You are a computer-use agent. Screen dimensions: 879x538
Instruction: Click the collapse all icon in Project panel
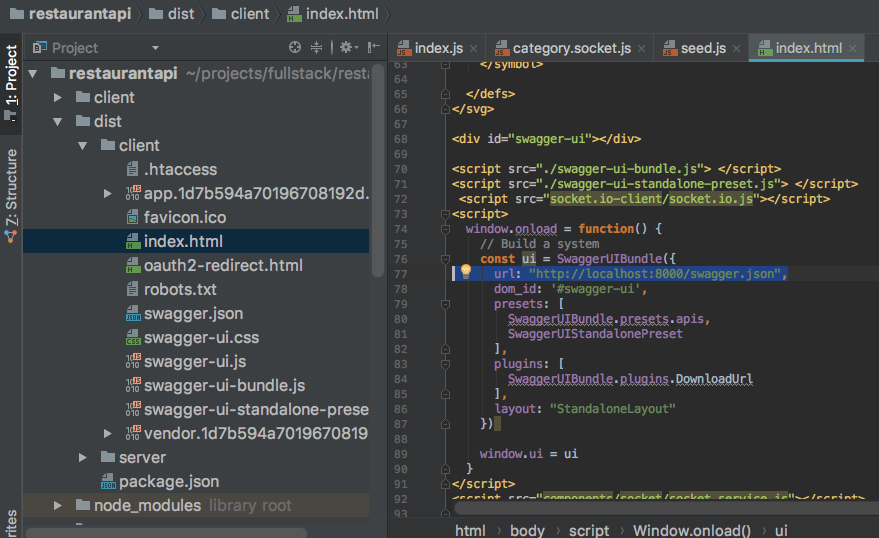[317, 48]
